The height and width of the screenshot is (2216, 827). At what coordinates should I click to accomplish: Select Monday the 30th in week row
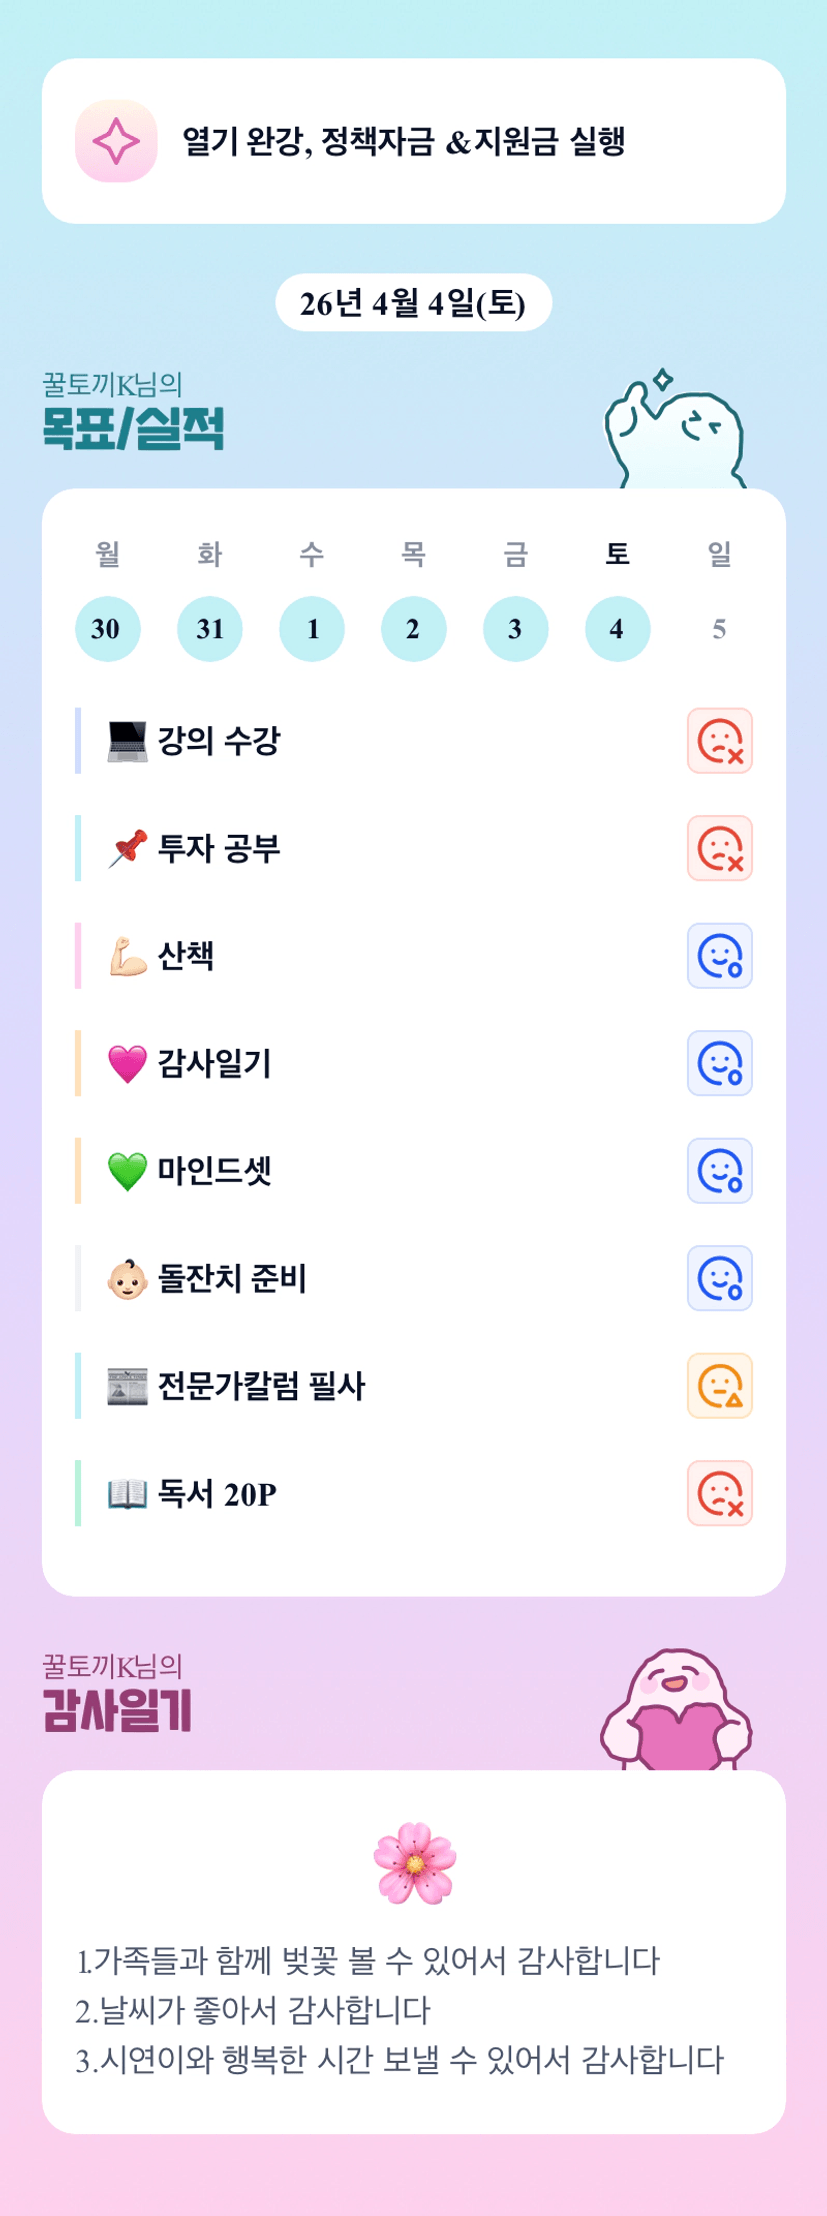pyautogui.click(x=107, y=629)
